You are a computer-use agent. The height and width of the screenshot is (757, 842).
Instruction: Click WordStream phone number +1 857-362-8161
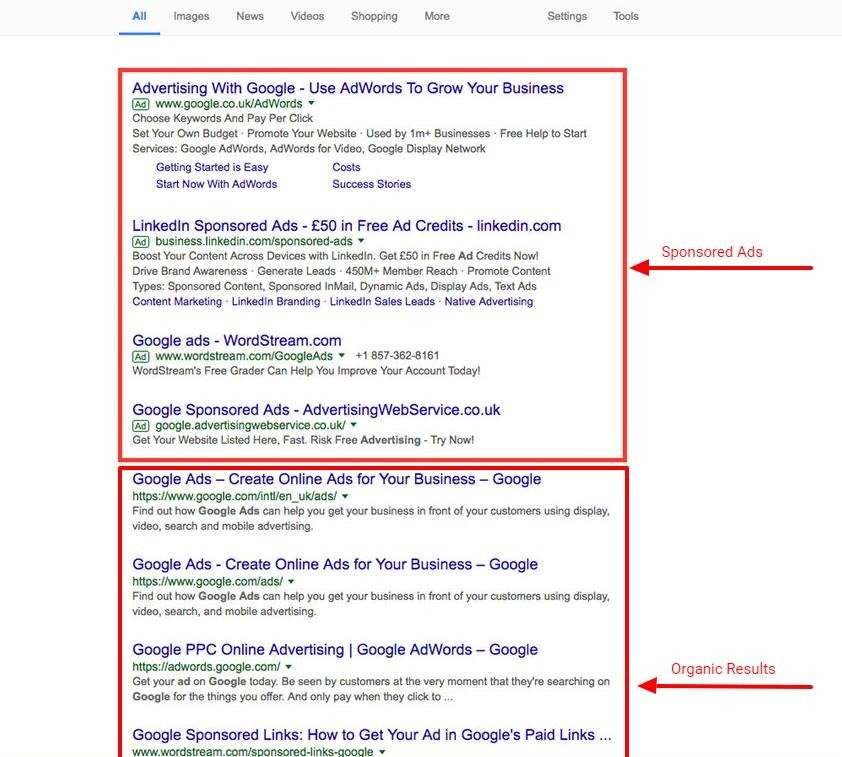(x=397, y=355)
